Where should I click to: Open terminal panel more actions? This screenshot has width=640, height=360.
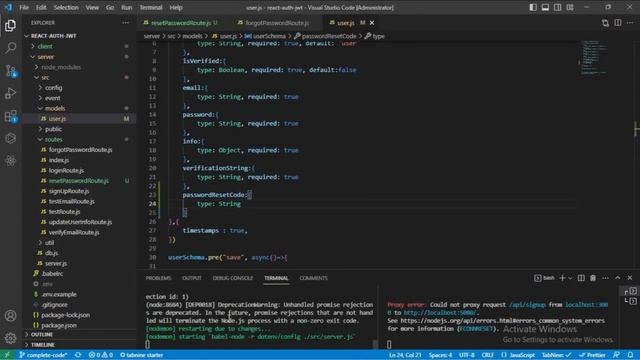click(605, 278)
